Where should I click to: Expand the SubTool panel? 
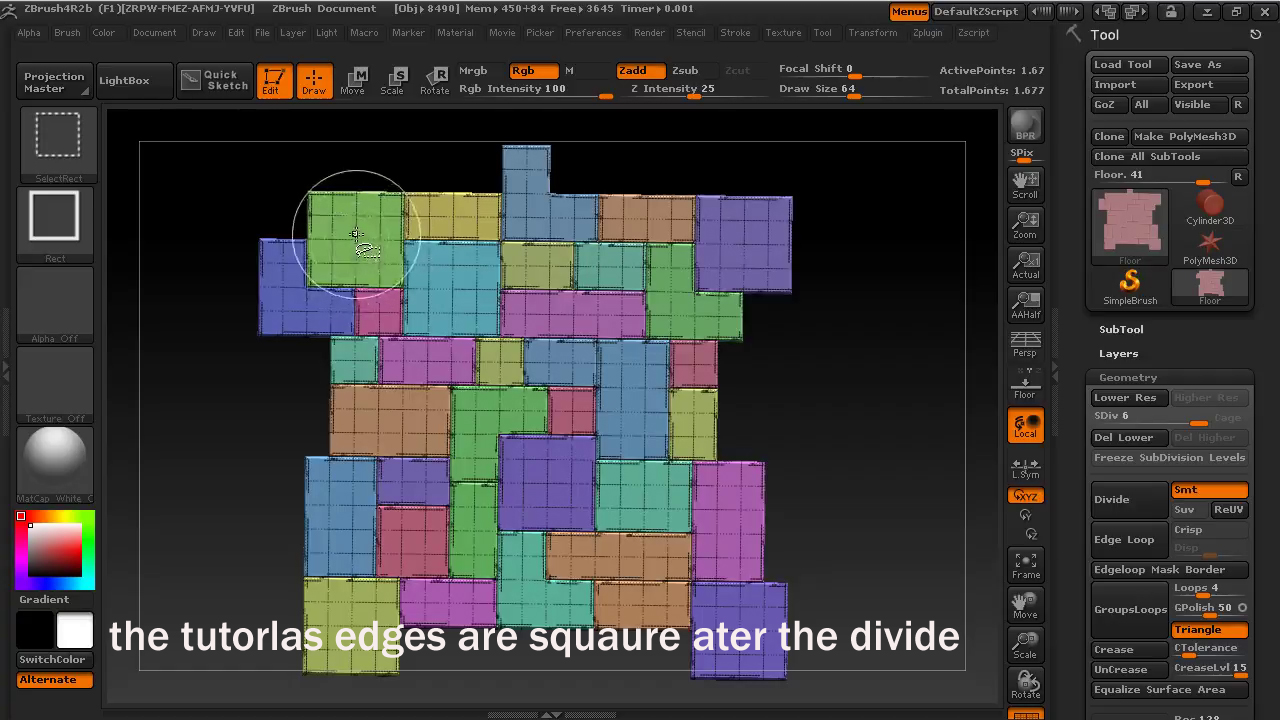coord(1121,329)
